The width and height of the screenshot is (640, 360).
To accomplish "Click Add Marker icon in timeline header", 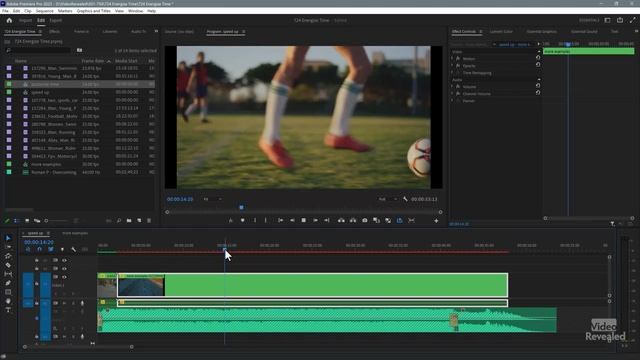I will pyautogui.click(x=62, y=249).
